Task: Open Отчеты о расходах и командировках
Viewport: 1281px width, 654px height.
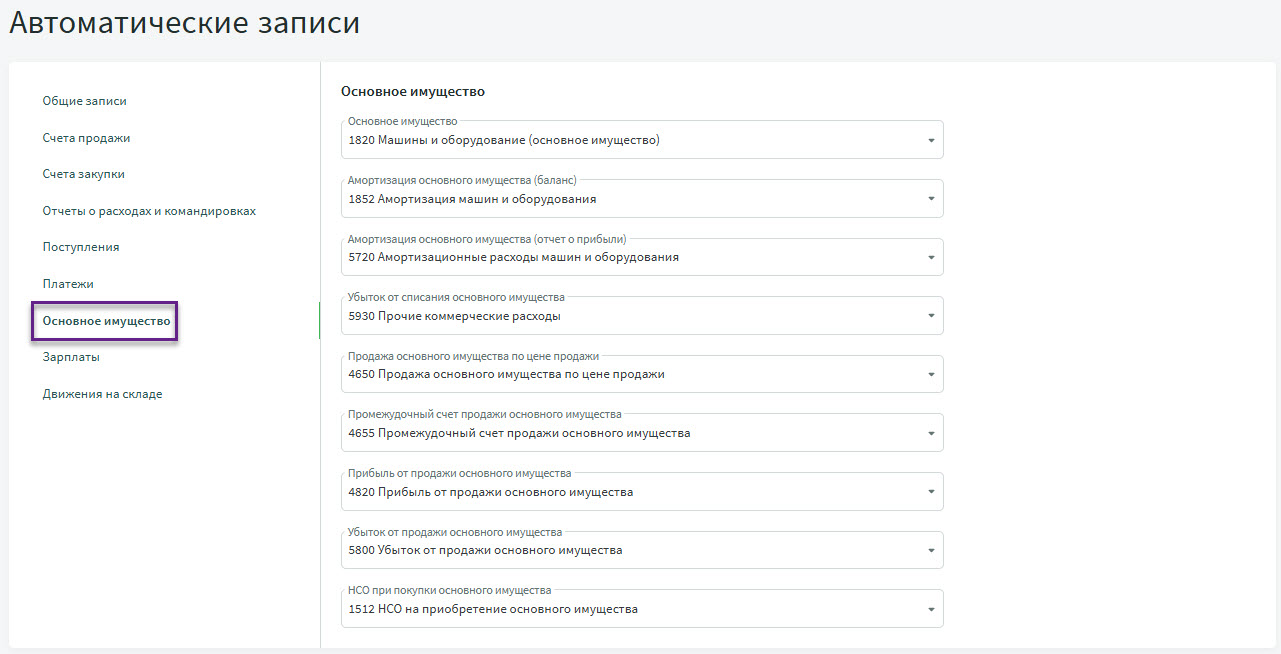Action: click(x=149, y=211)
